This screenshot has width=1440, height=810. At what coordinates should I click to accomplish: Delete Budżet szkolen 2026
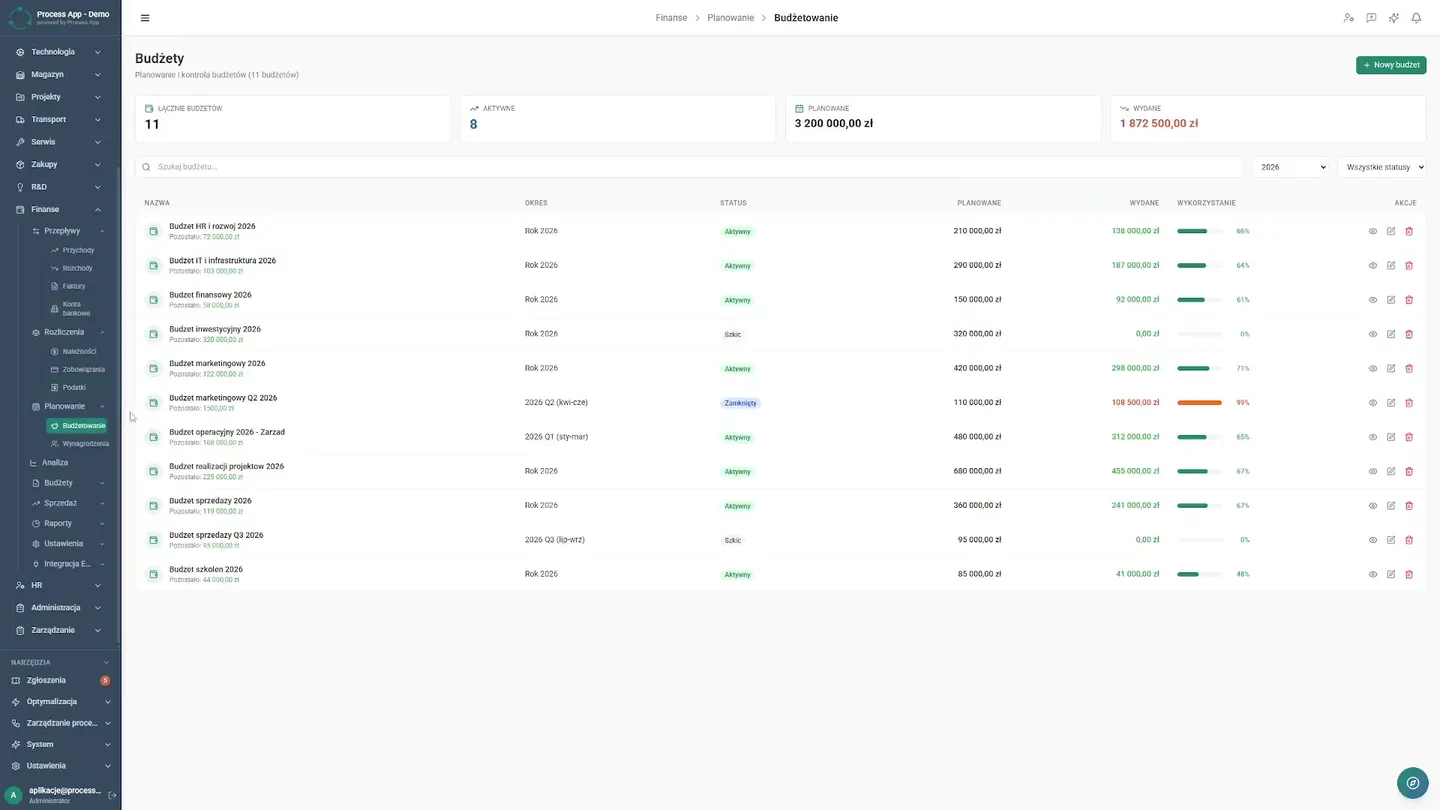pyautogui.click(x=1409, y=574)
